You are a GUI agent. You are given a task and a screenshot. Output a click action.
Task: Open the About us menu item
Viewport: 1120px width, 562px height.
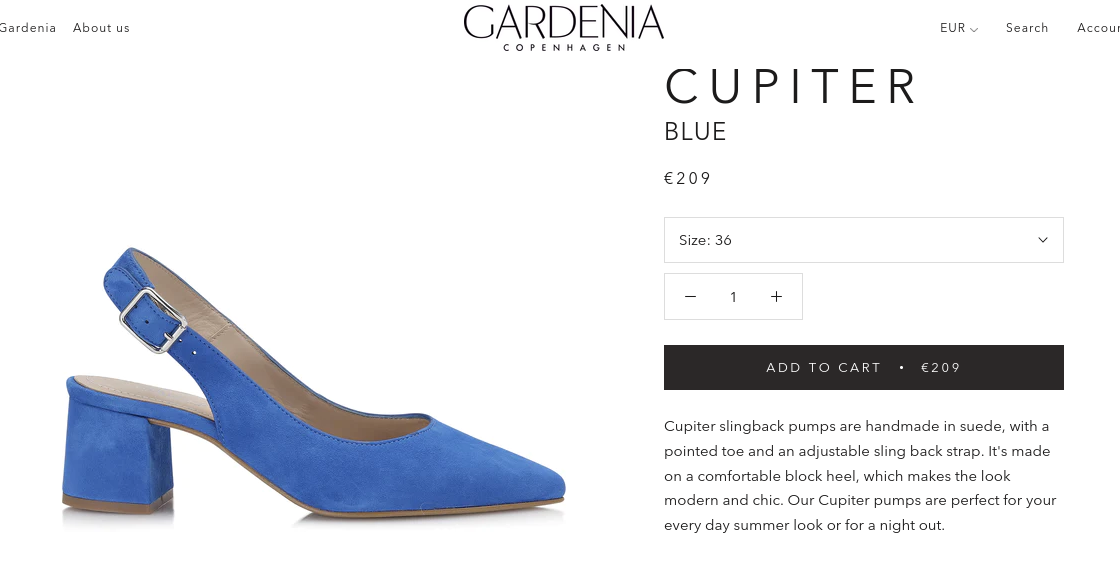pos(101,28)
